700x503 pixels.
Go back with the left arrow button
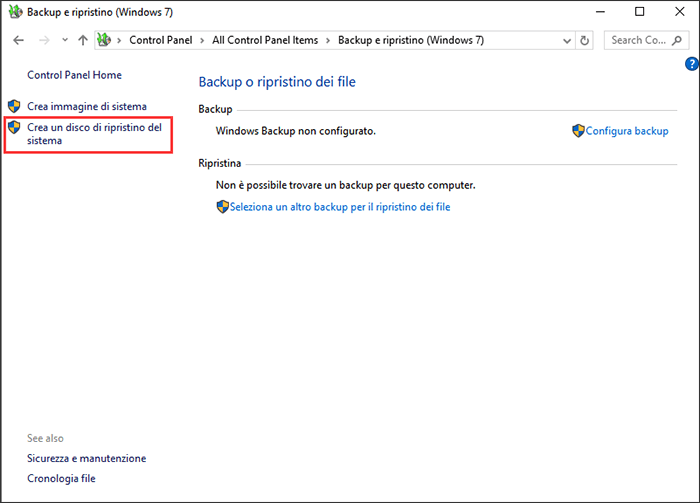(x=18, y=40)
